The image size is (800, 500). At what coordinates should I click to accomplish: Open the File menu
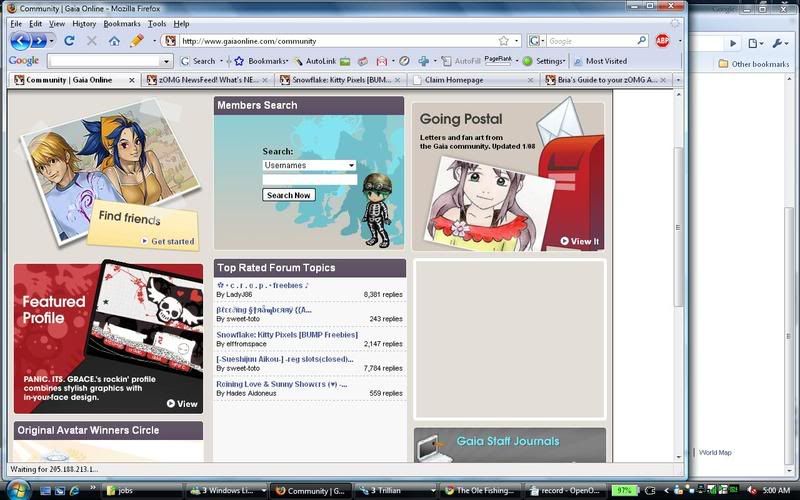[x=16, y=23]
